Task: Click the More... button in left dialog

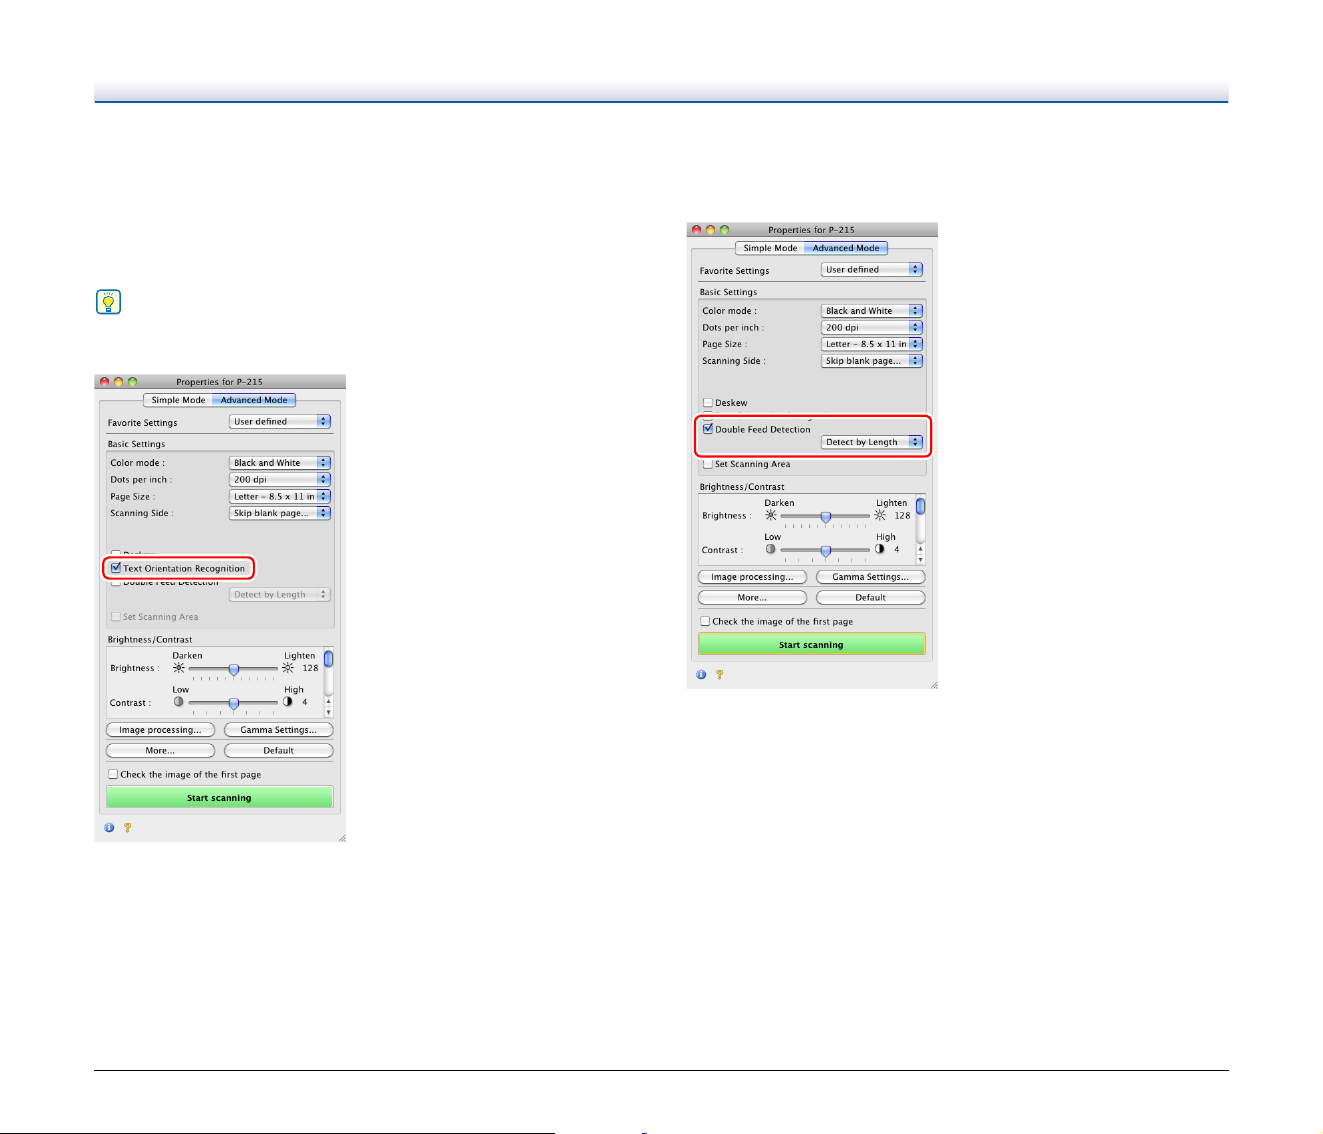Action: point(160,750)
